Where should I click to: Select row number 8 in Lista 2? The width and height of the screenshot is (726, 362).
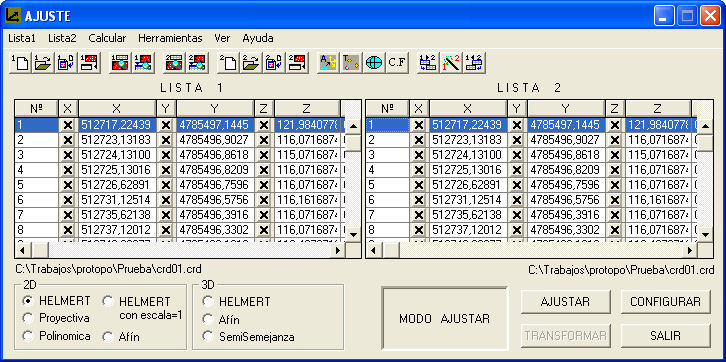point(388,230)
